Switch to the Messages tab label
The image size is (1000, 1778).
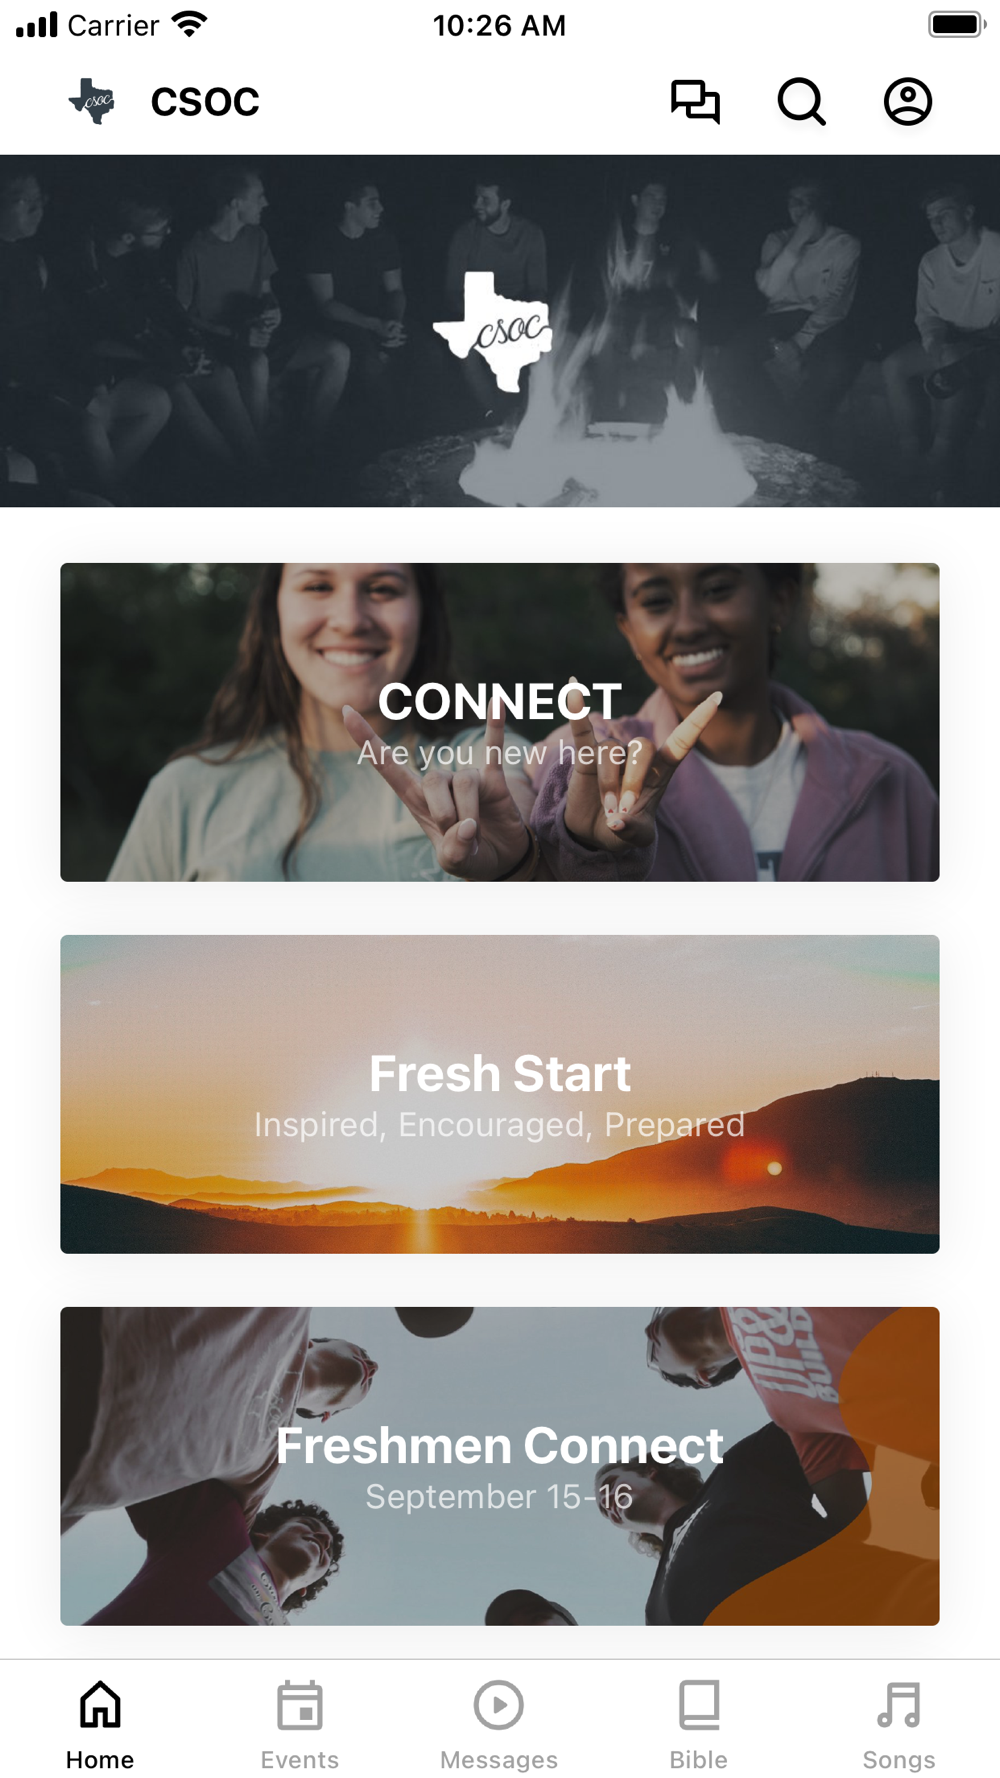[499, 1759]
